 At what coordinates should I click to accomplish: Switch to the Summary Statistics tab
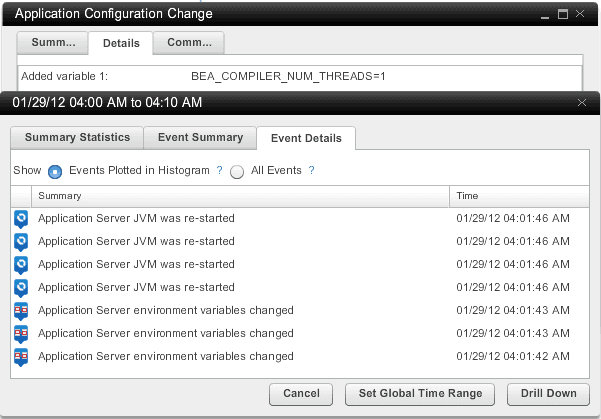tap(77, 138)
